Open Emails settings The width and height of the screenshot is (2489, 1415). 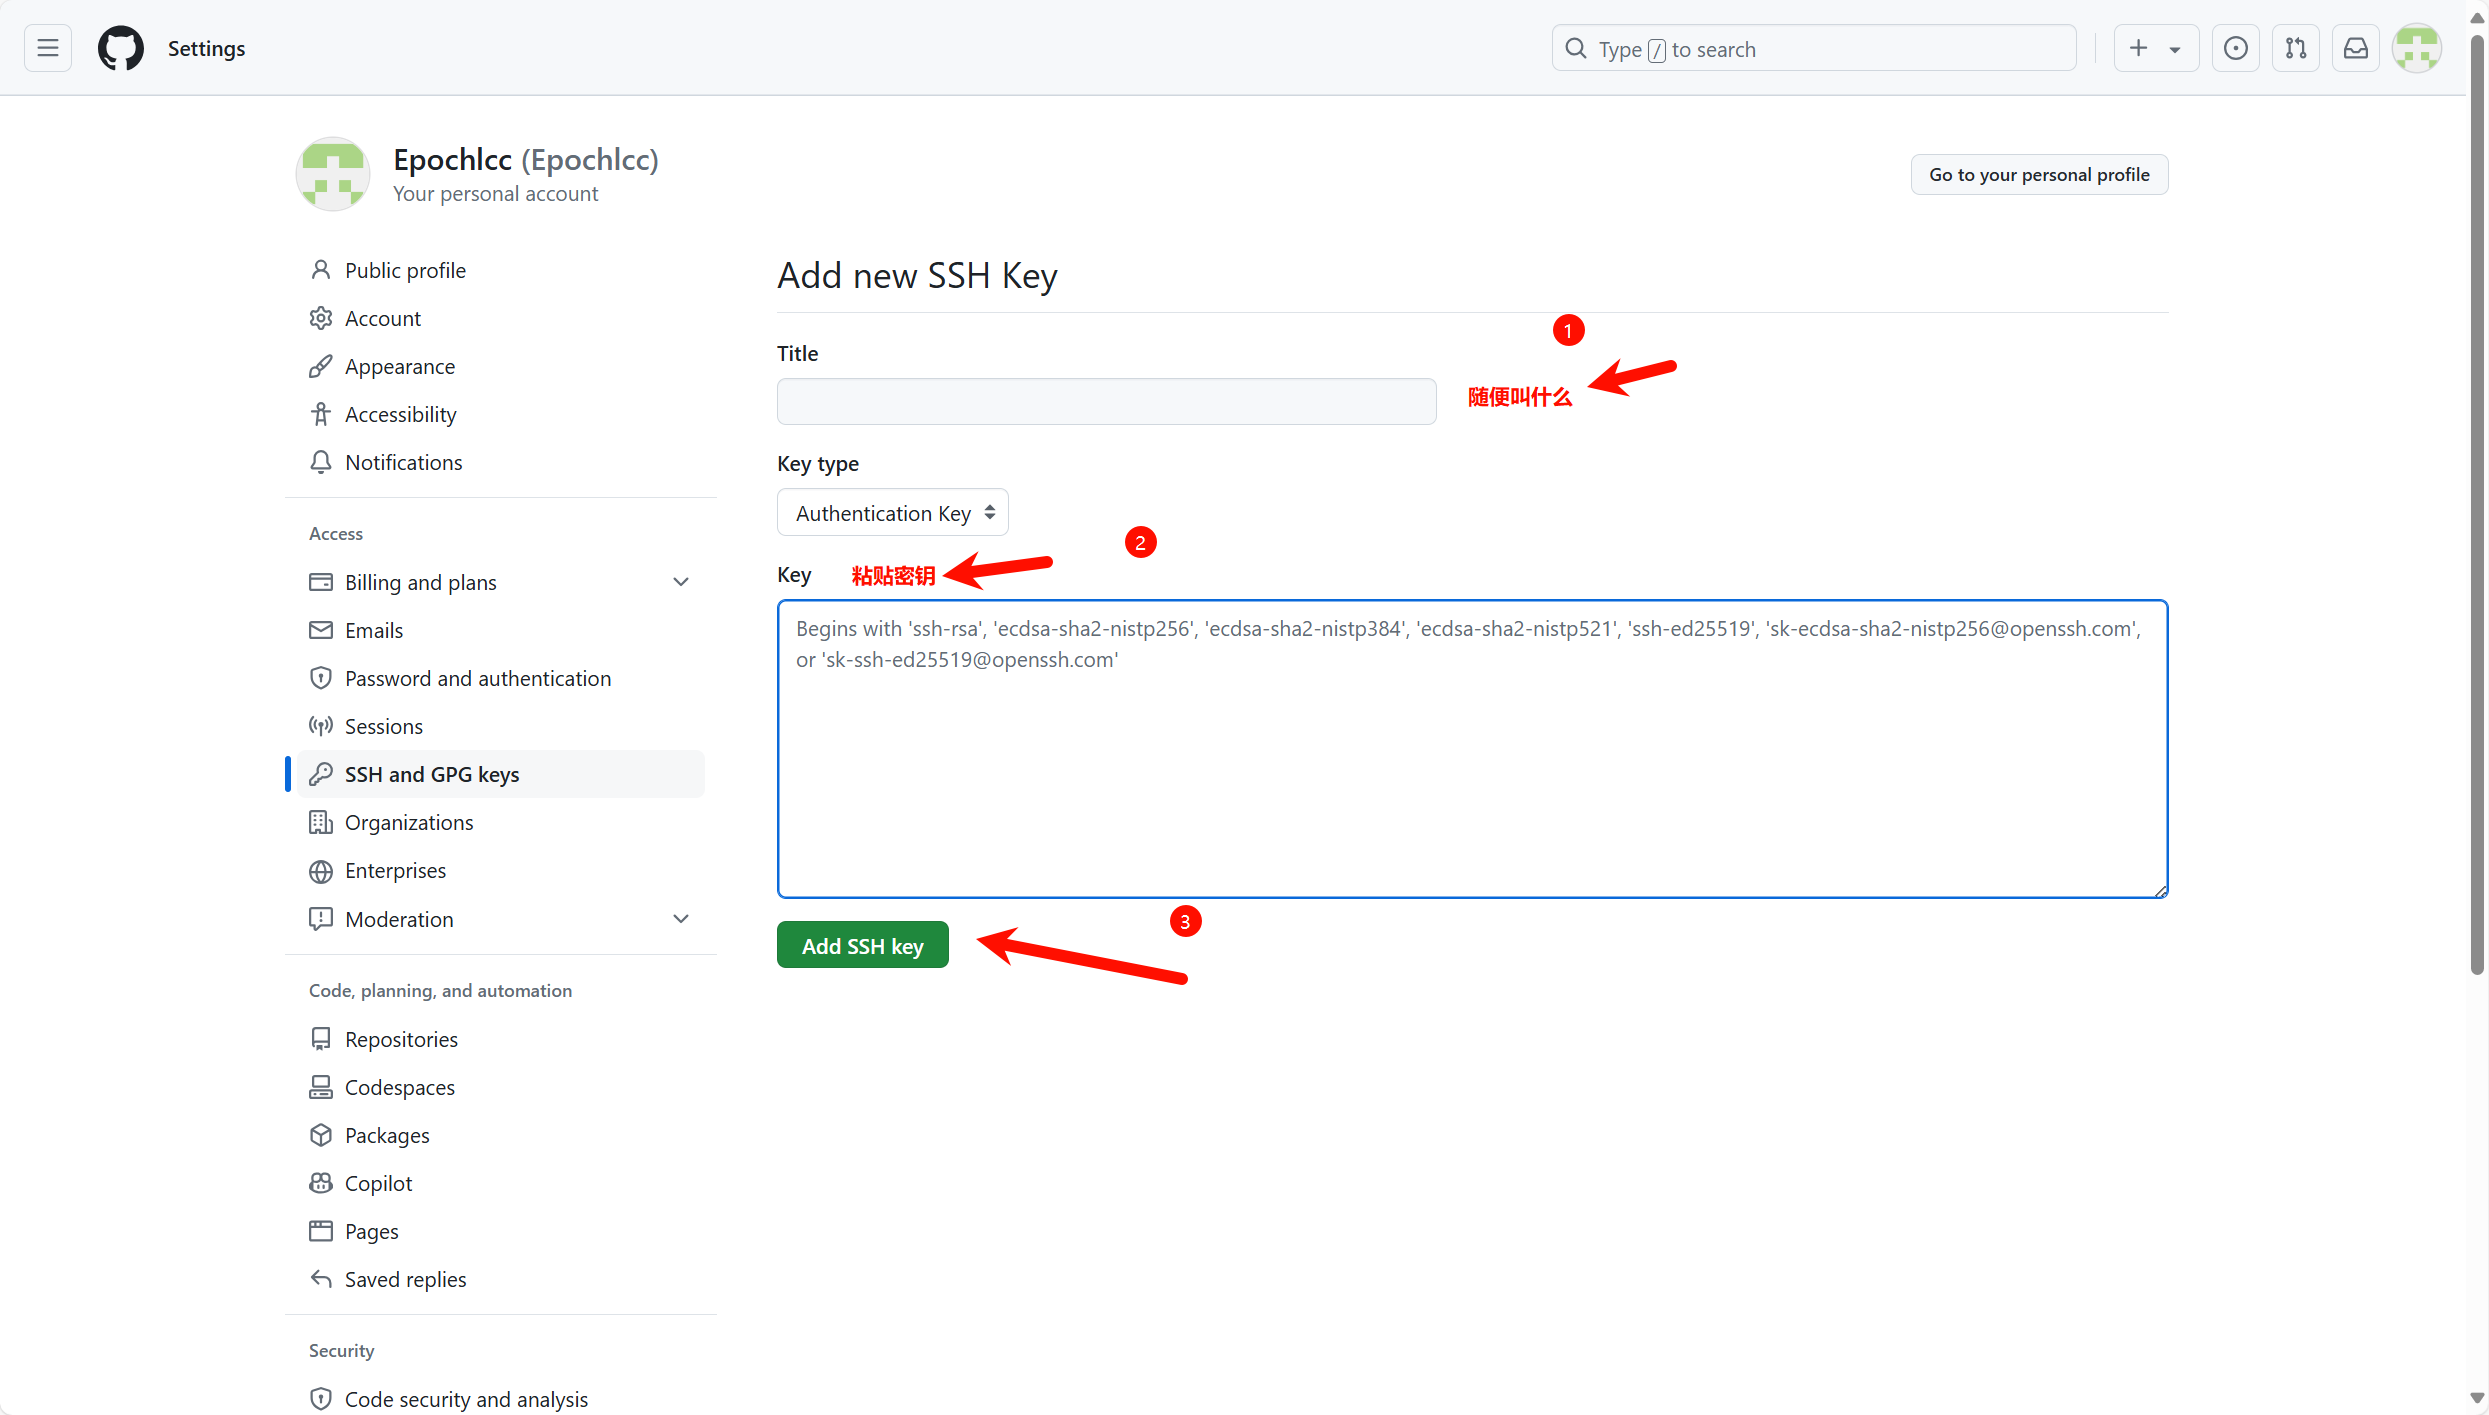[x=501, y=630]
